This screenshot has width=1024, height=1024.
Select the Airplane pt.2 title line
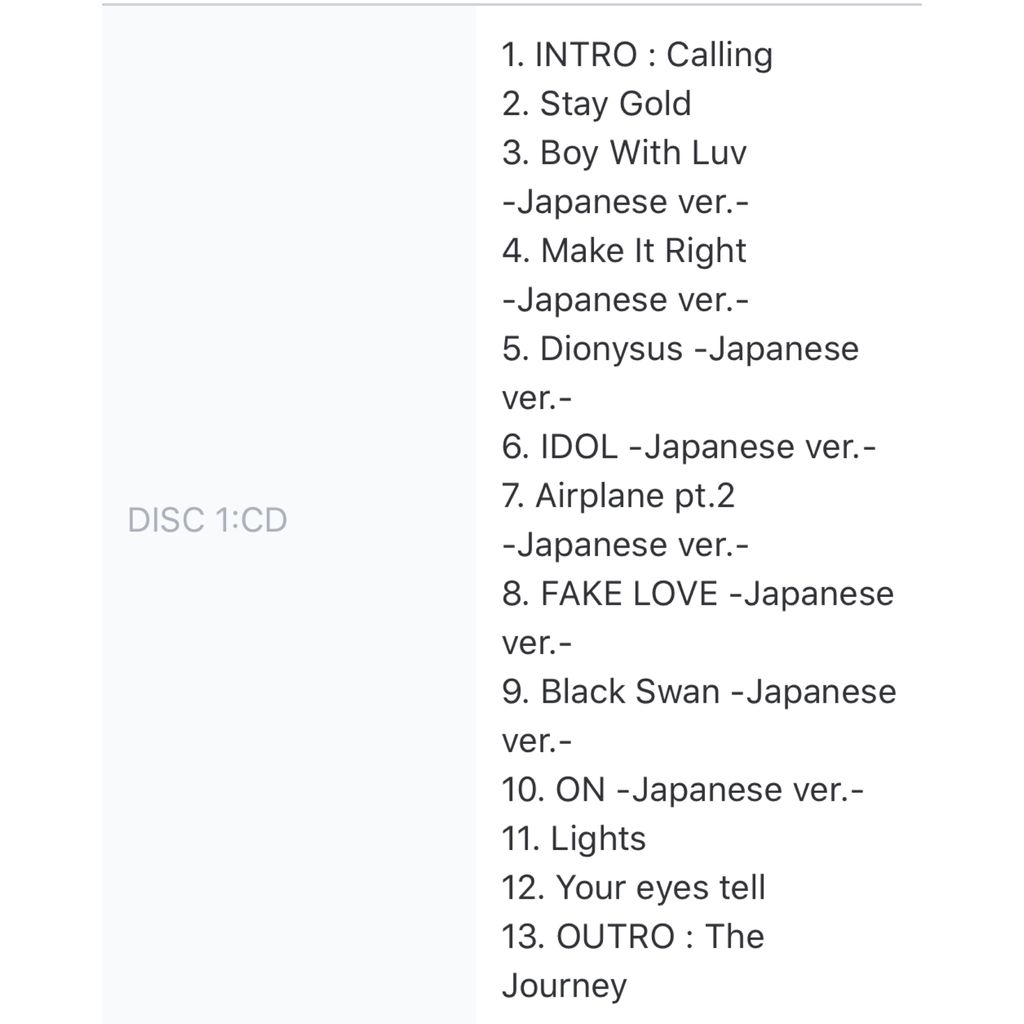619,496
